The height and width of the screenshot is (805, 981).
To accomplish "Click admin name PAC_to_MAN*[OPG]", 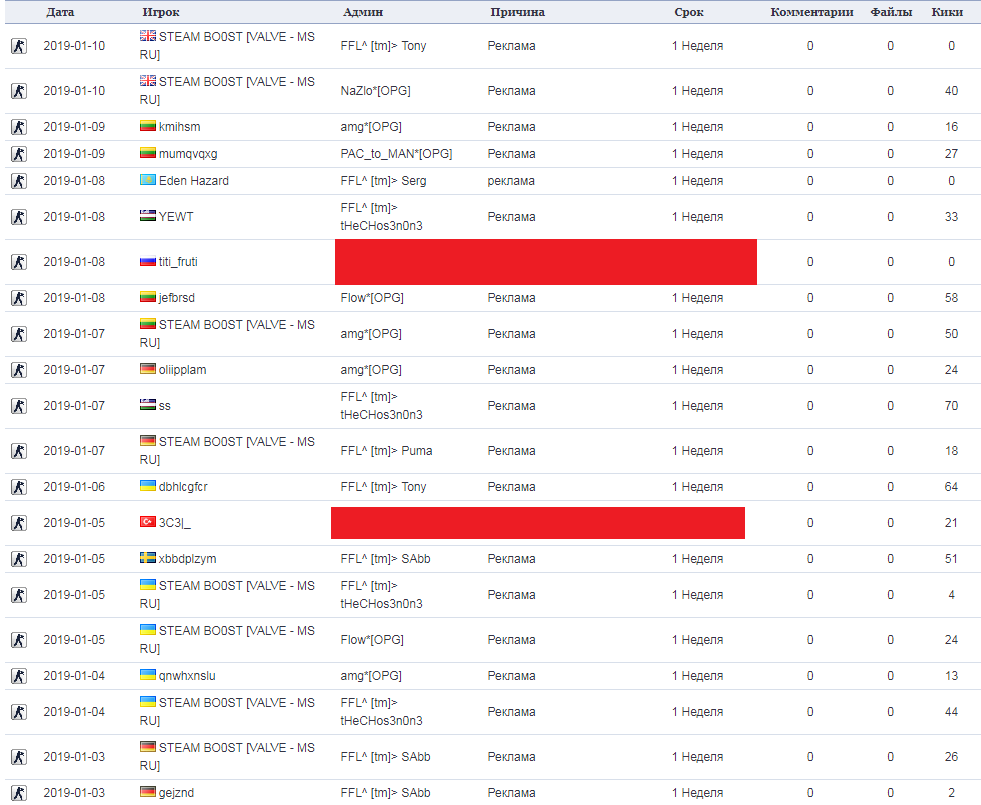I will coord(397,154).
